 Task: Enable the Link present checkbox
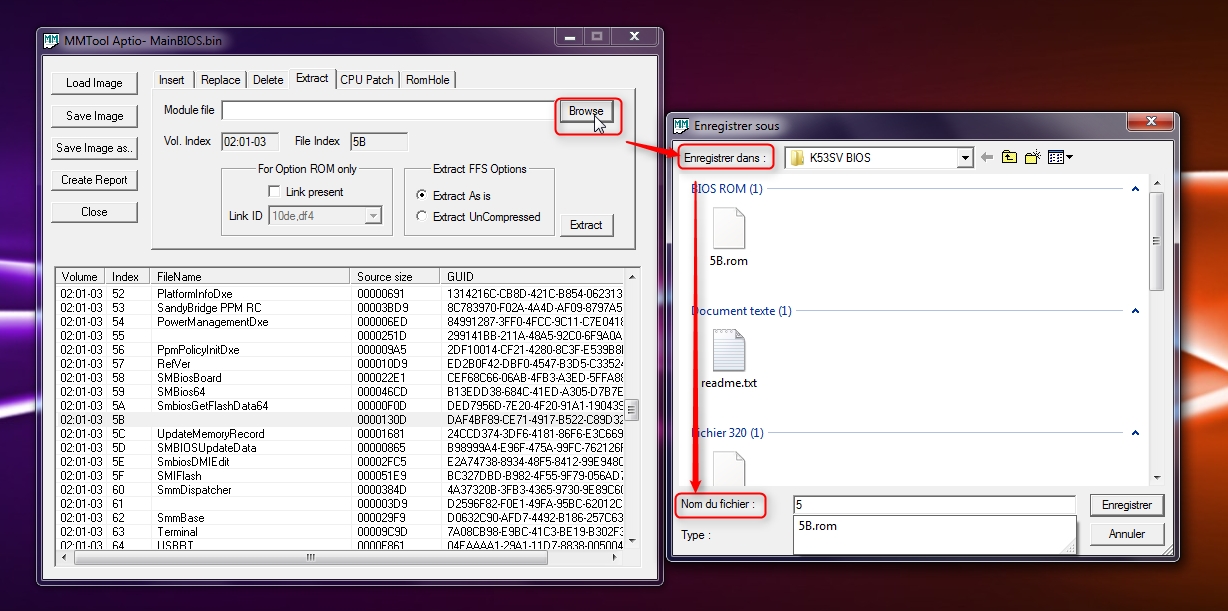(x=274, y=192)
